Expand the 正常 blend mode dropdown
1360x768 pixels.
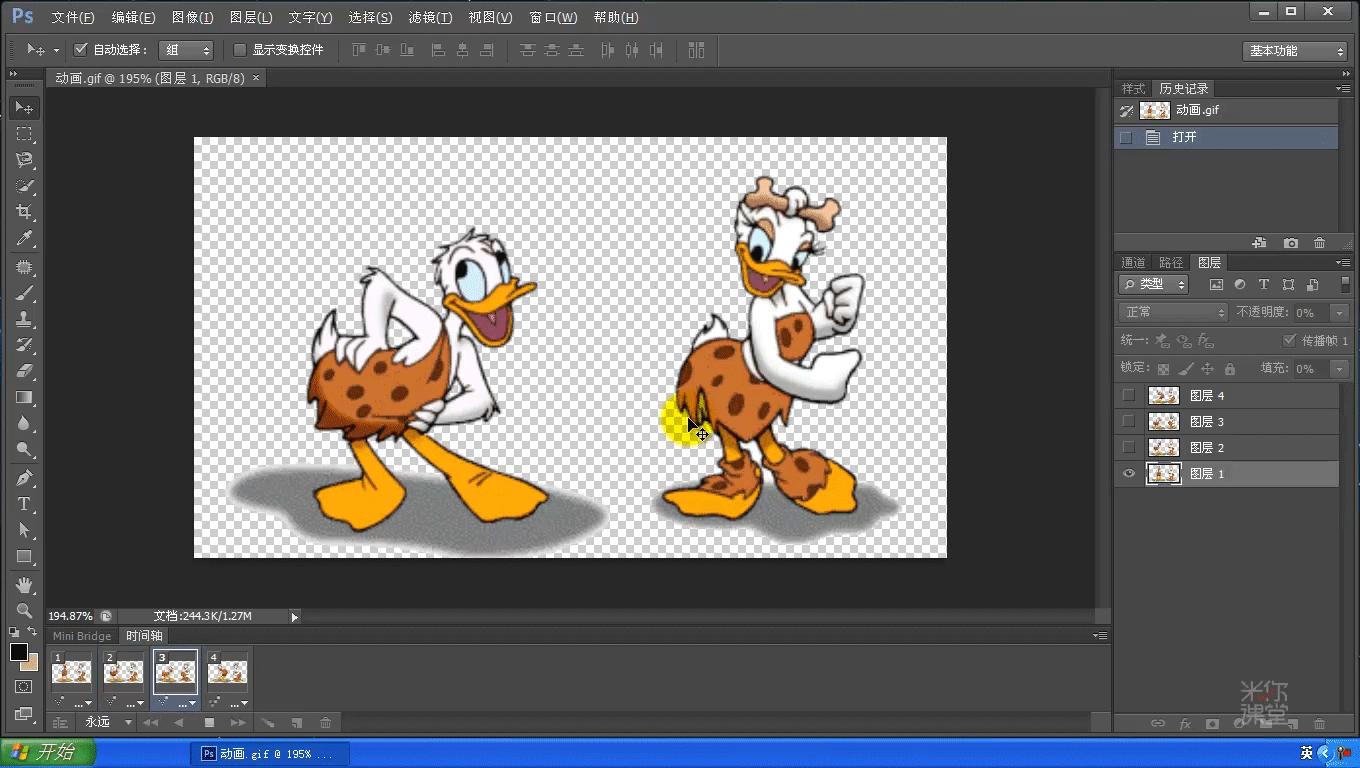tap(1172, 312)
